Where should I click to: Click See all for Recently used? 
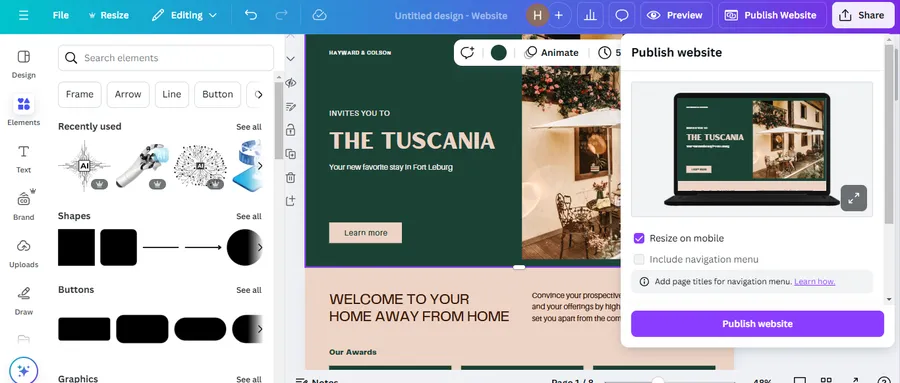pos(249,127)
